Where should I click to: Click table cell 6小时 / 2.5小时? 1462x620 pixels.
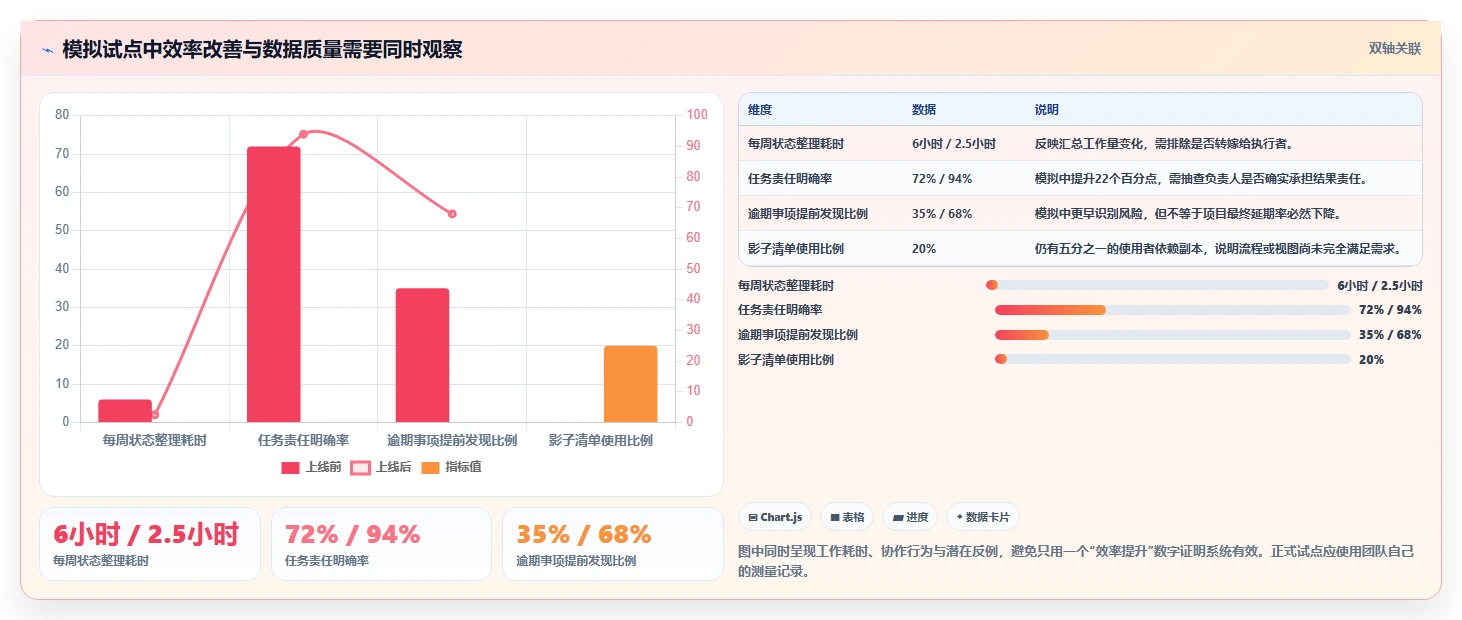click(954, 144)
